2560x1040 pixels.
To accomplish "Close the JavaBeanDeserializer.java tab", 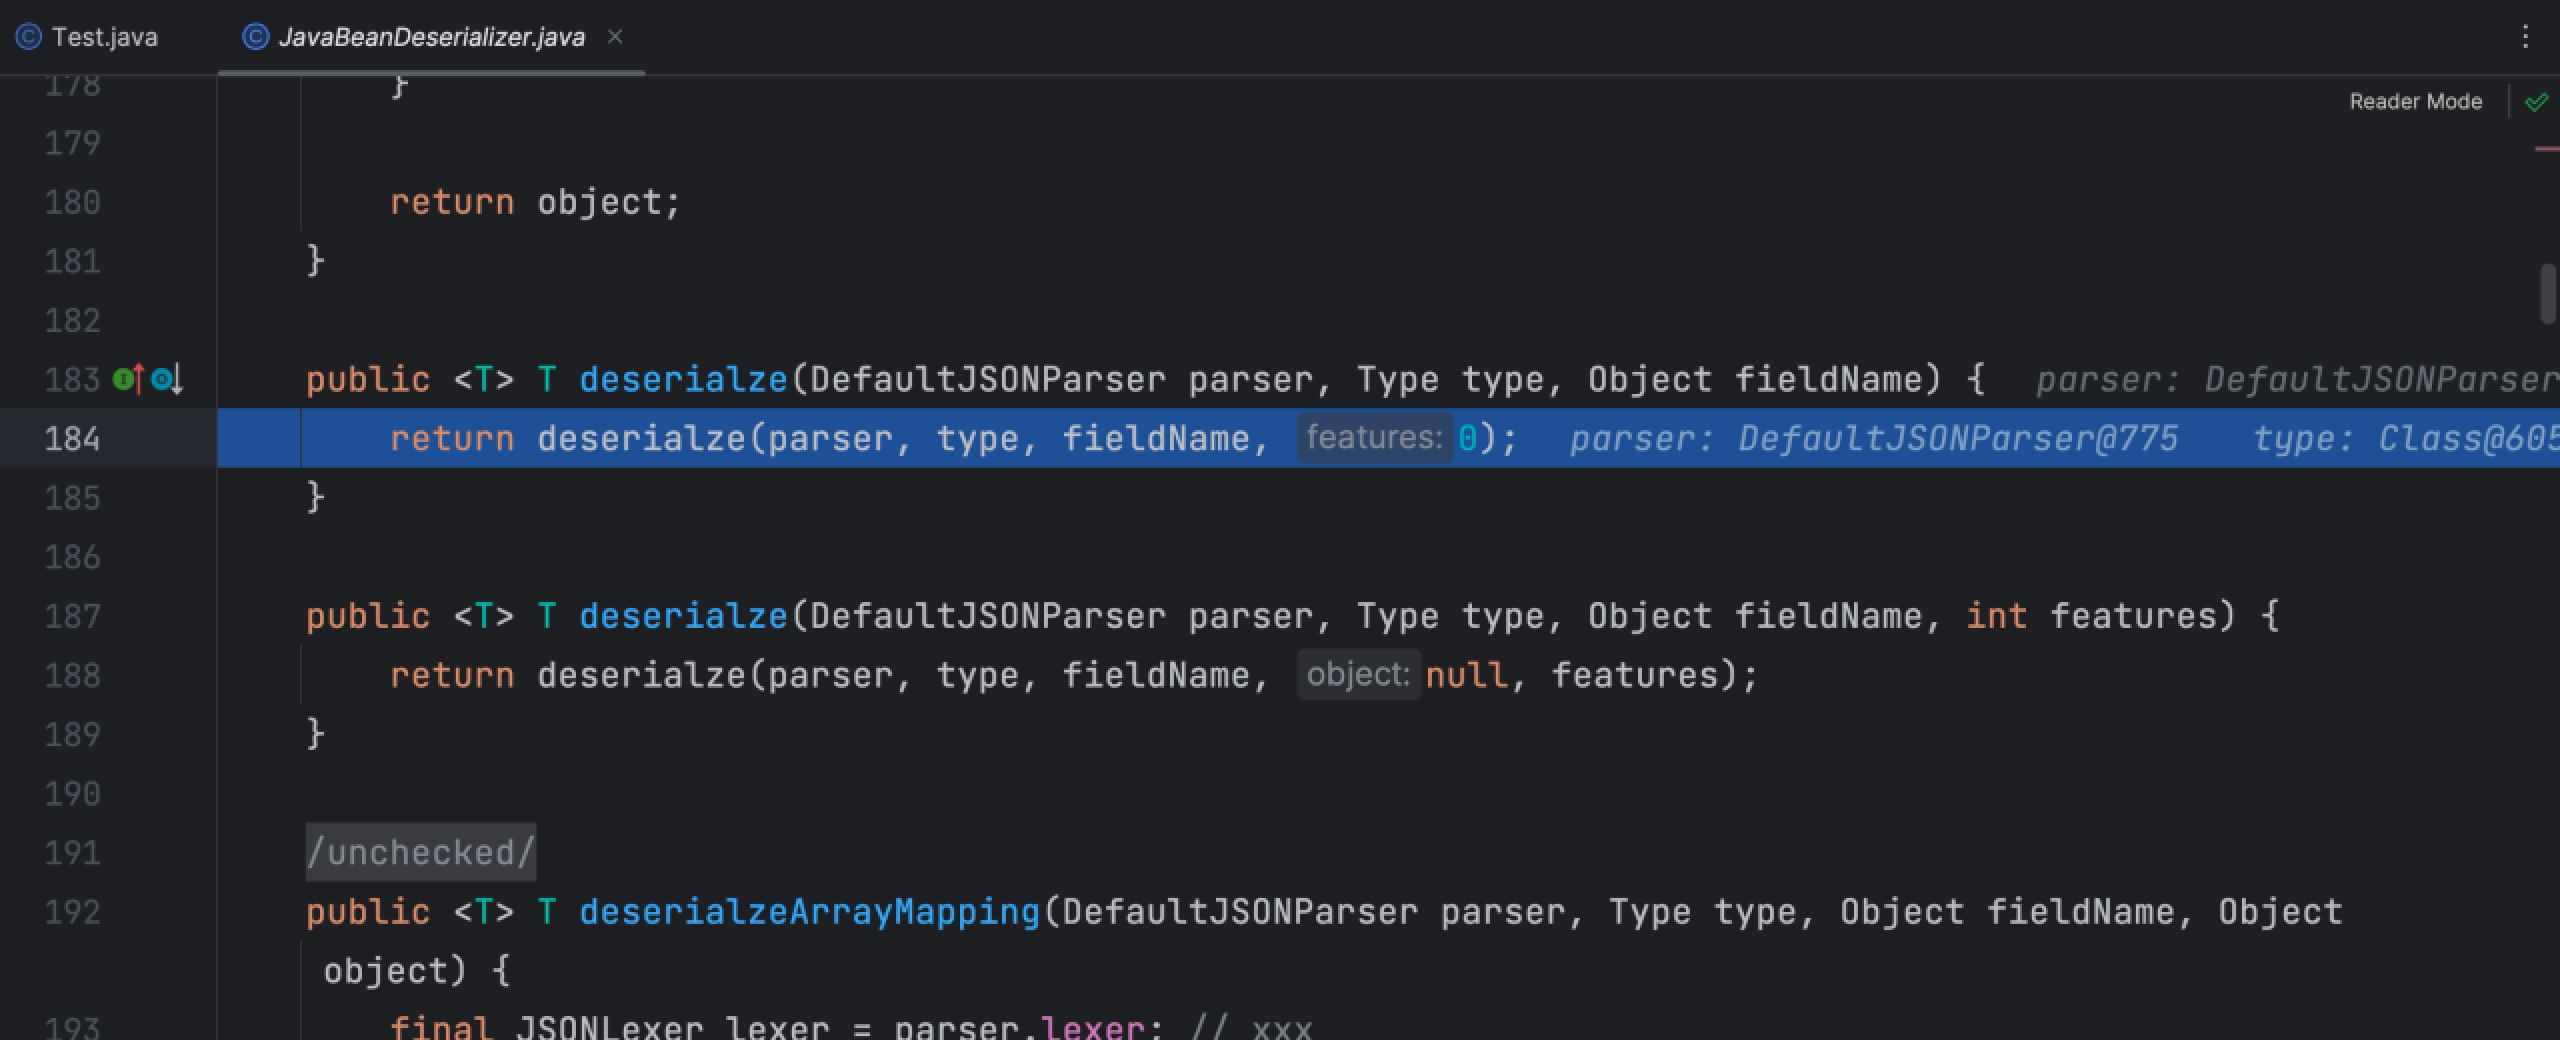I will (x=615, y=36).
